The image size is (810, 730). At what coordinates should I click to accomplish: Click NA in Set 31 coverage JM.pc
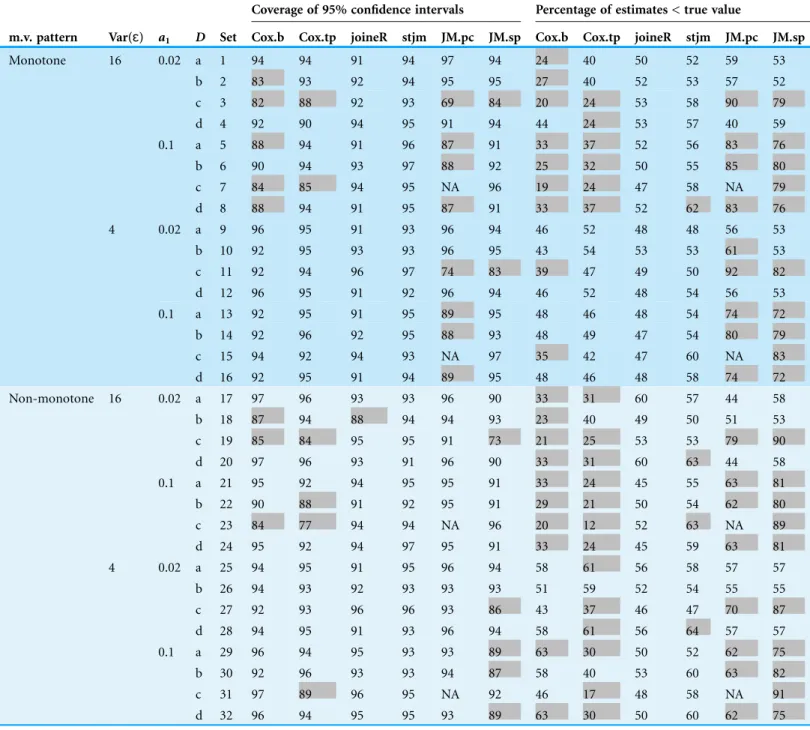tap(450, 695)
